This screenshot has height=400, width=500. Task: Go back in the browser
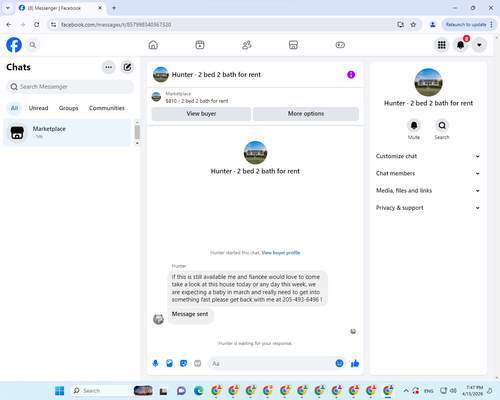point(9,25)
